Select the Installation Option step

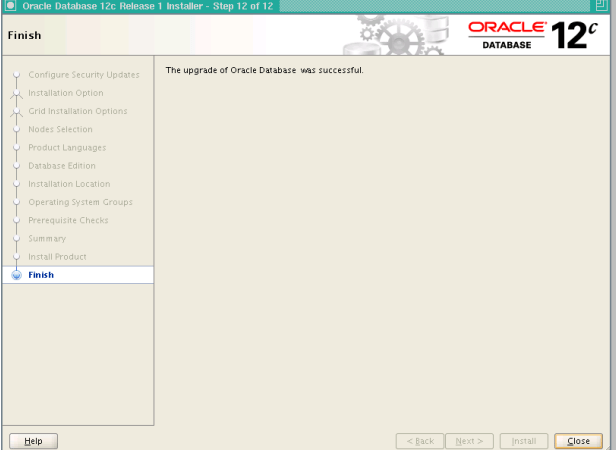66,93
